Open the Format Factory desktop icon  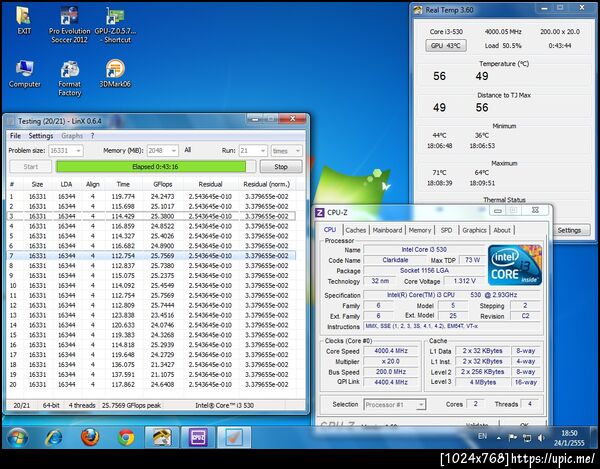point(69,78)
